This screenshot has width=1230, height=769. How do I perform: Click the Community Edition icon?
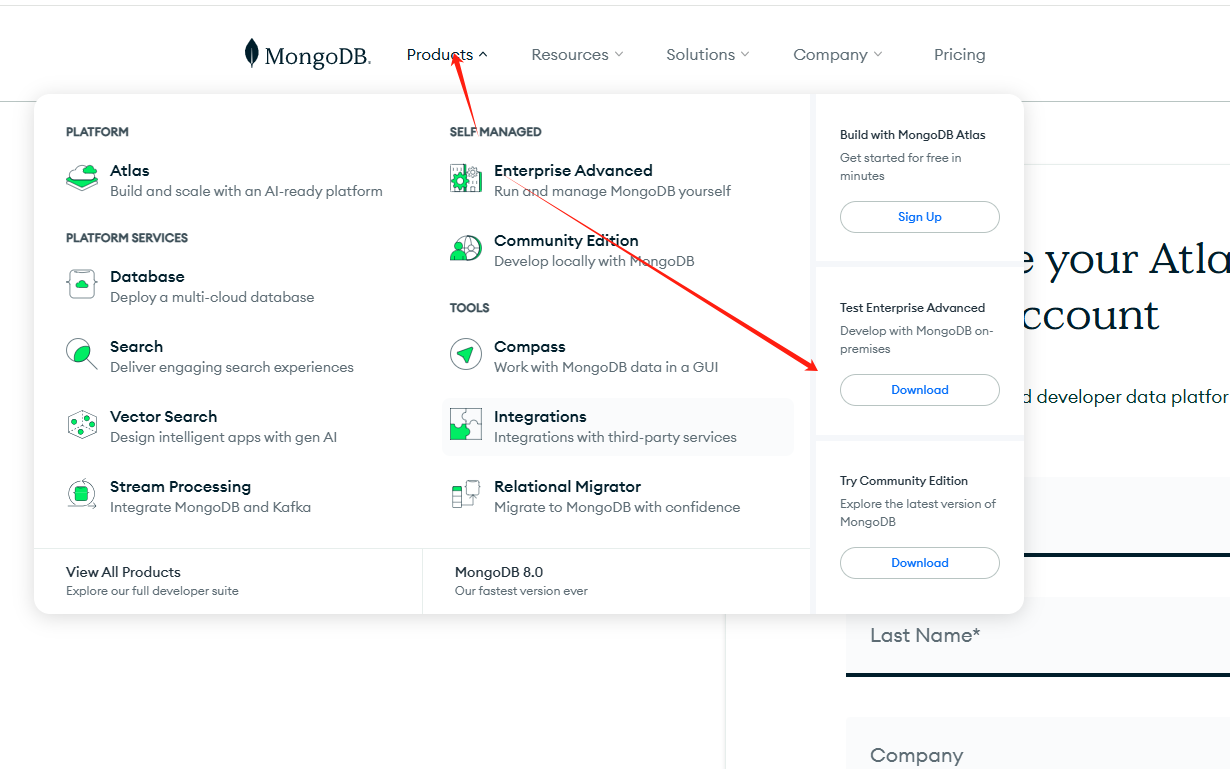coord(466,248)
